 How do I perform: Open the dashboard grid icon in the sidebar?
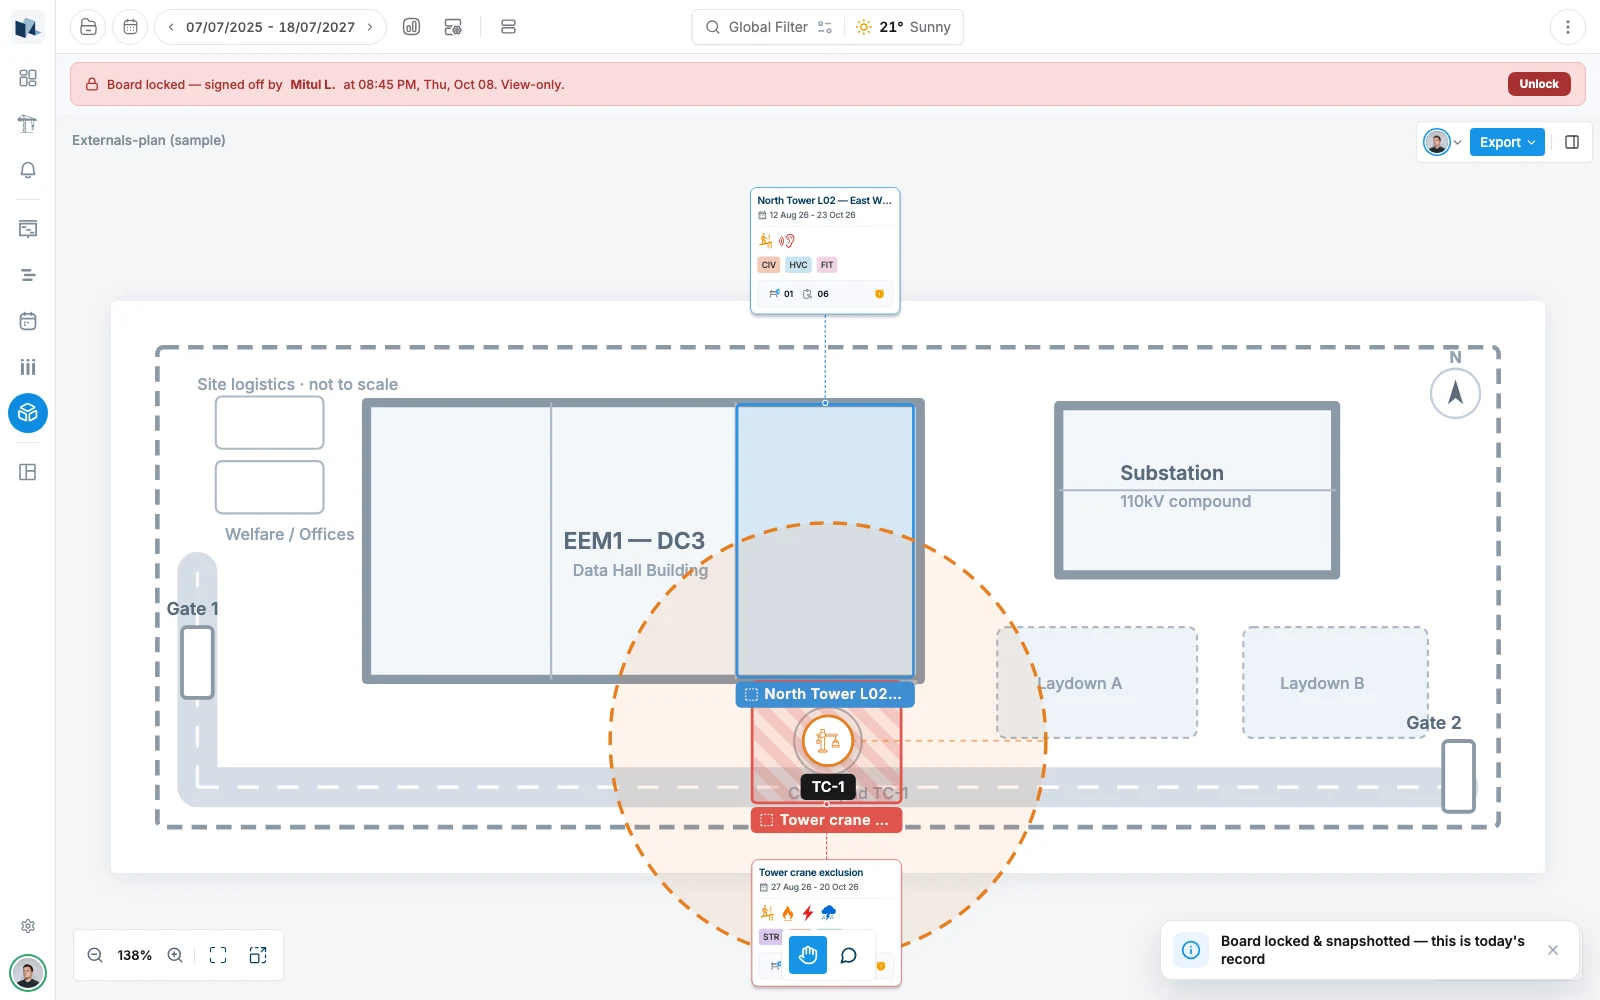pyautogui.click(x=28, y=78)
